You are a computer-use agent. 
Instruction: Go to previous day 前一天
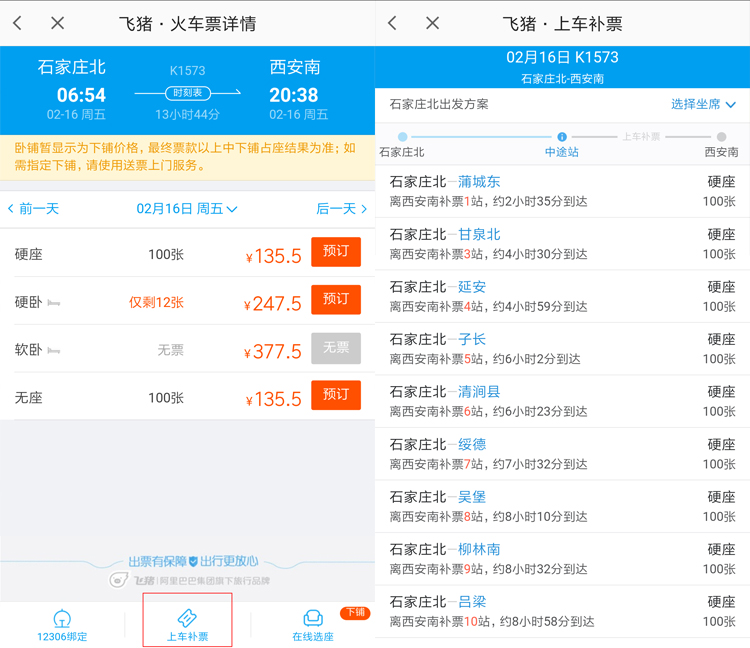click(34, 209)
